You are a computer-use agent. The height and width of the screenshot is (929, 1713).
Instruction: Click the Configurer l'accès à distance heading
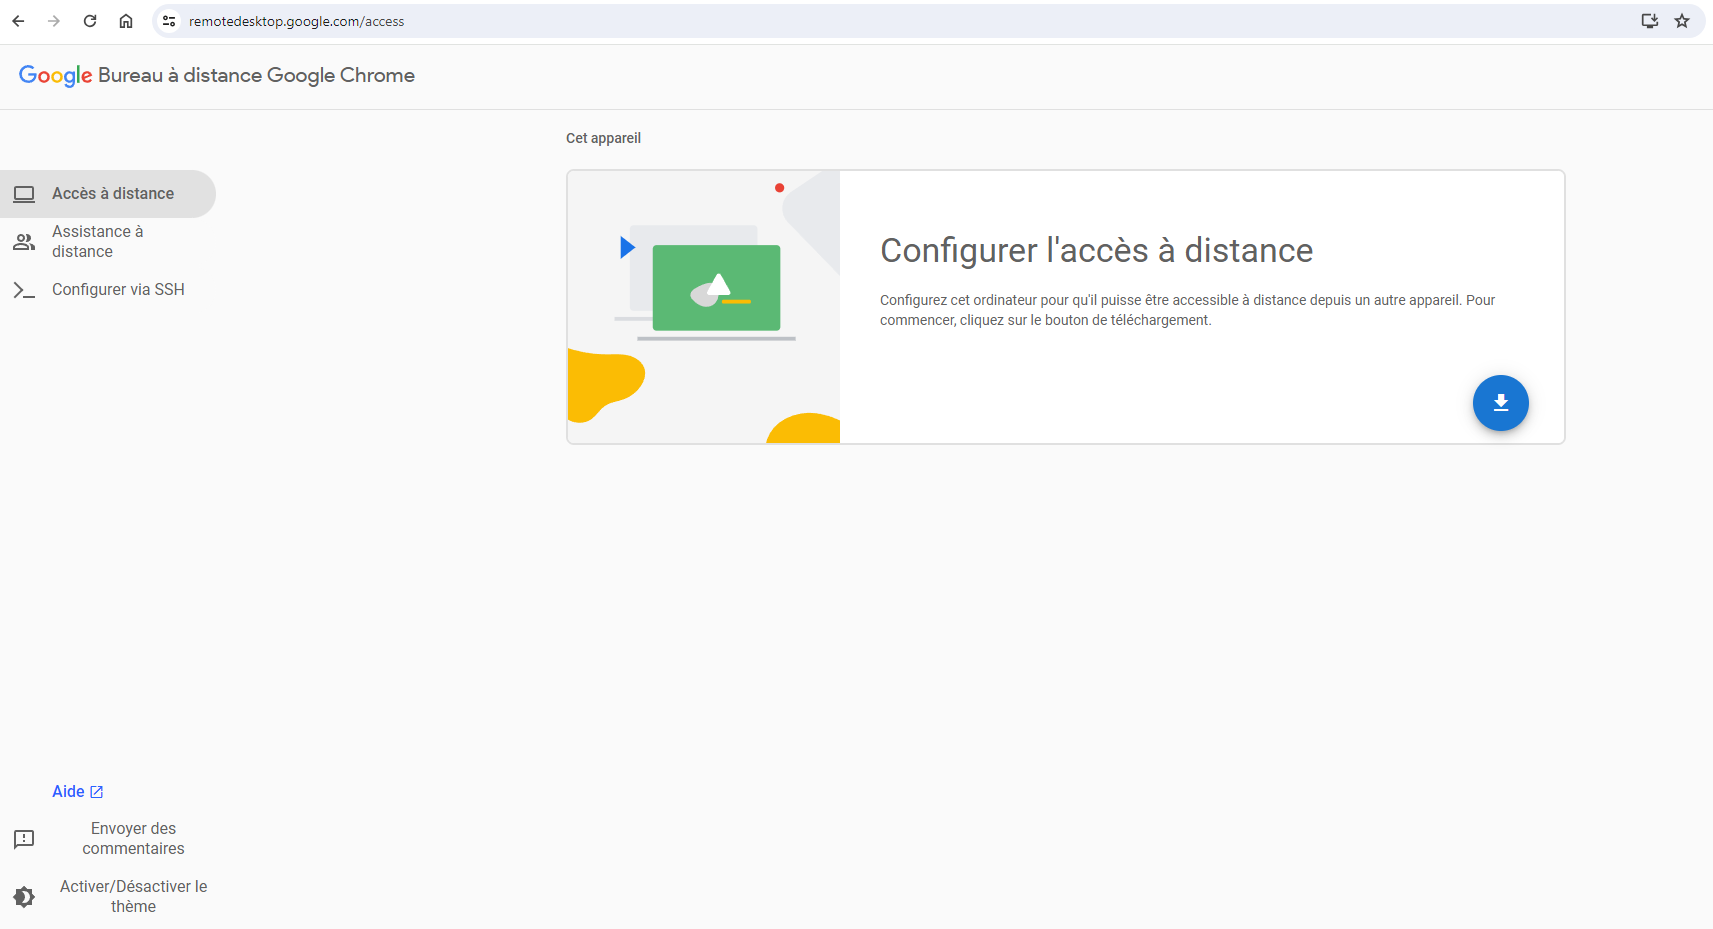point(1096,251)
